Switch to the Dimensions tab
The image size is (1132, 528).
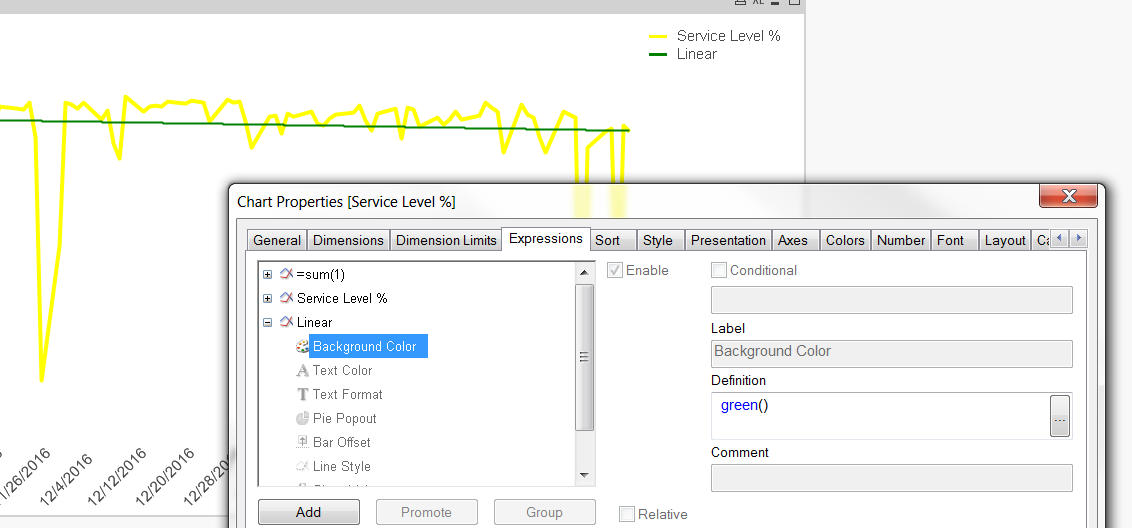(x=349, y=241)
